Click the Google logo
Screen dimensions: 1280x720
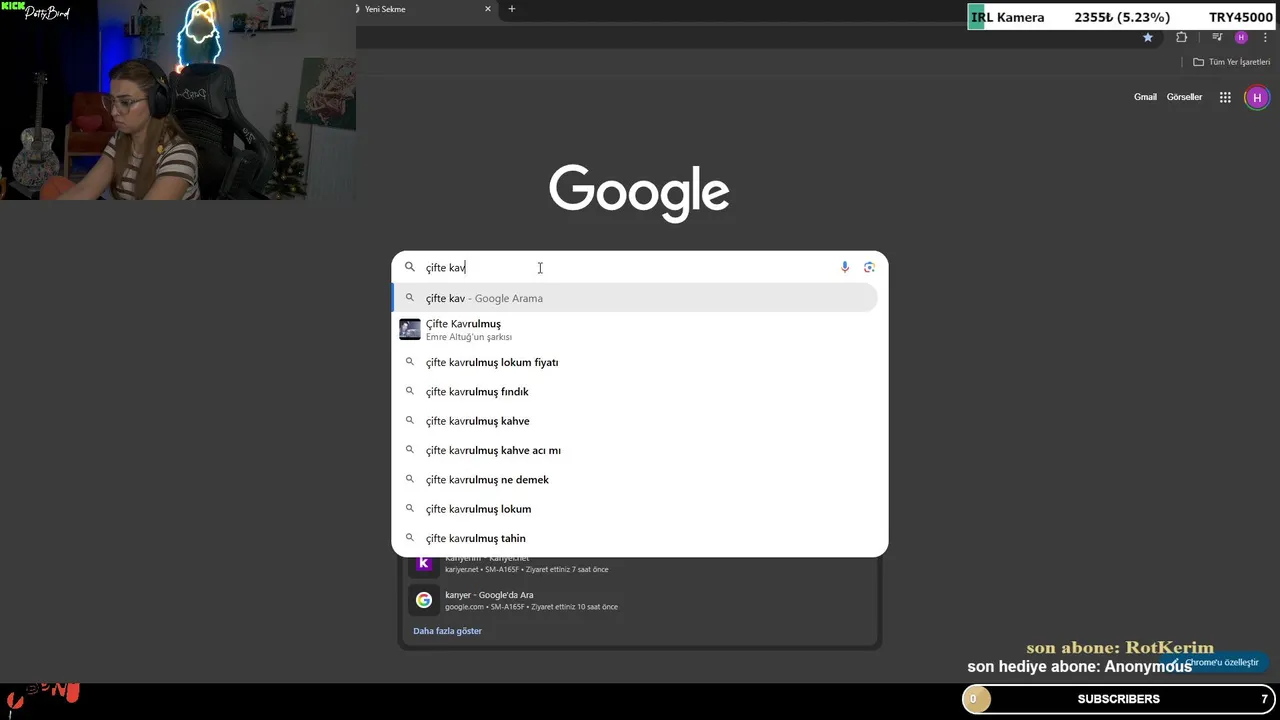click(x=639, y=192)
